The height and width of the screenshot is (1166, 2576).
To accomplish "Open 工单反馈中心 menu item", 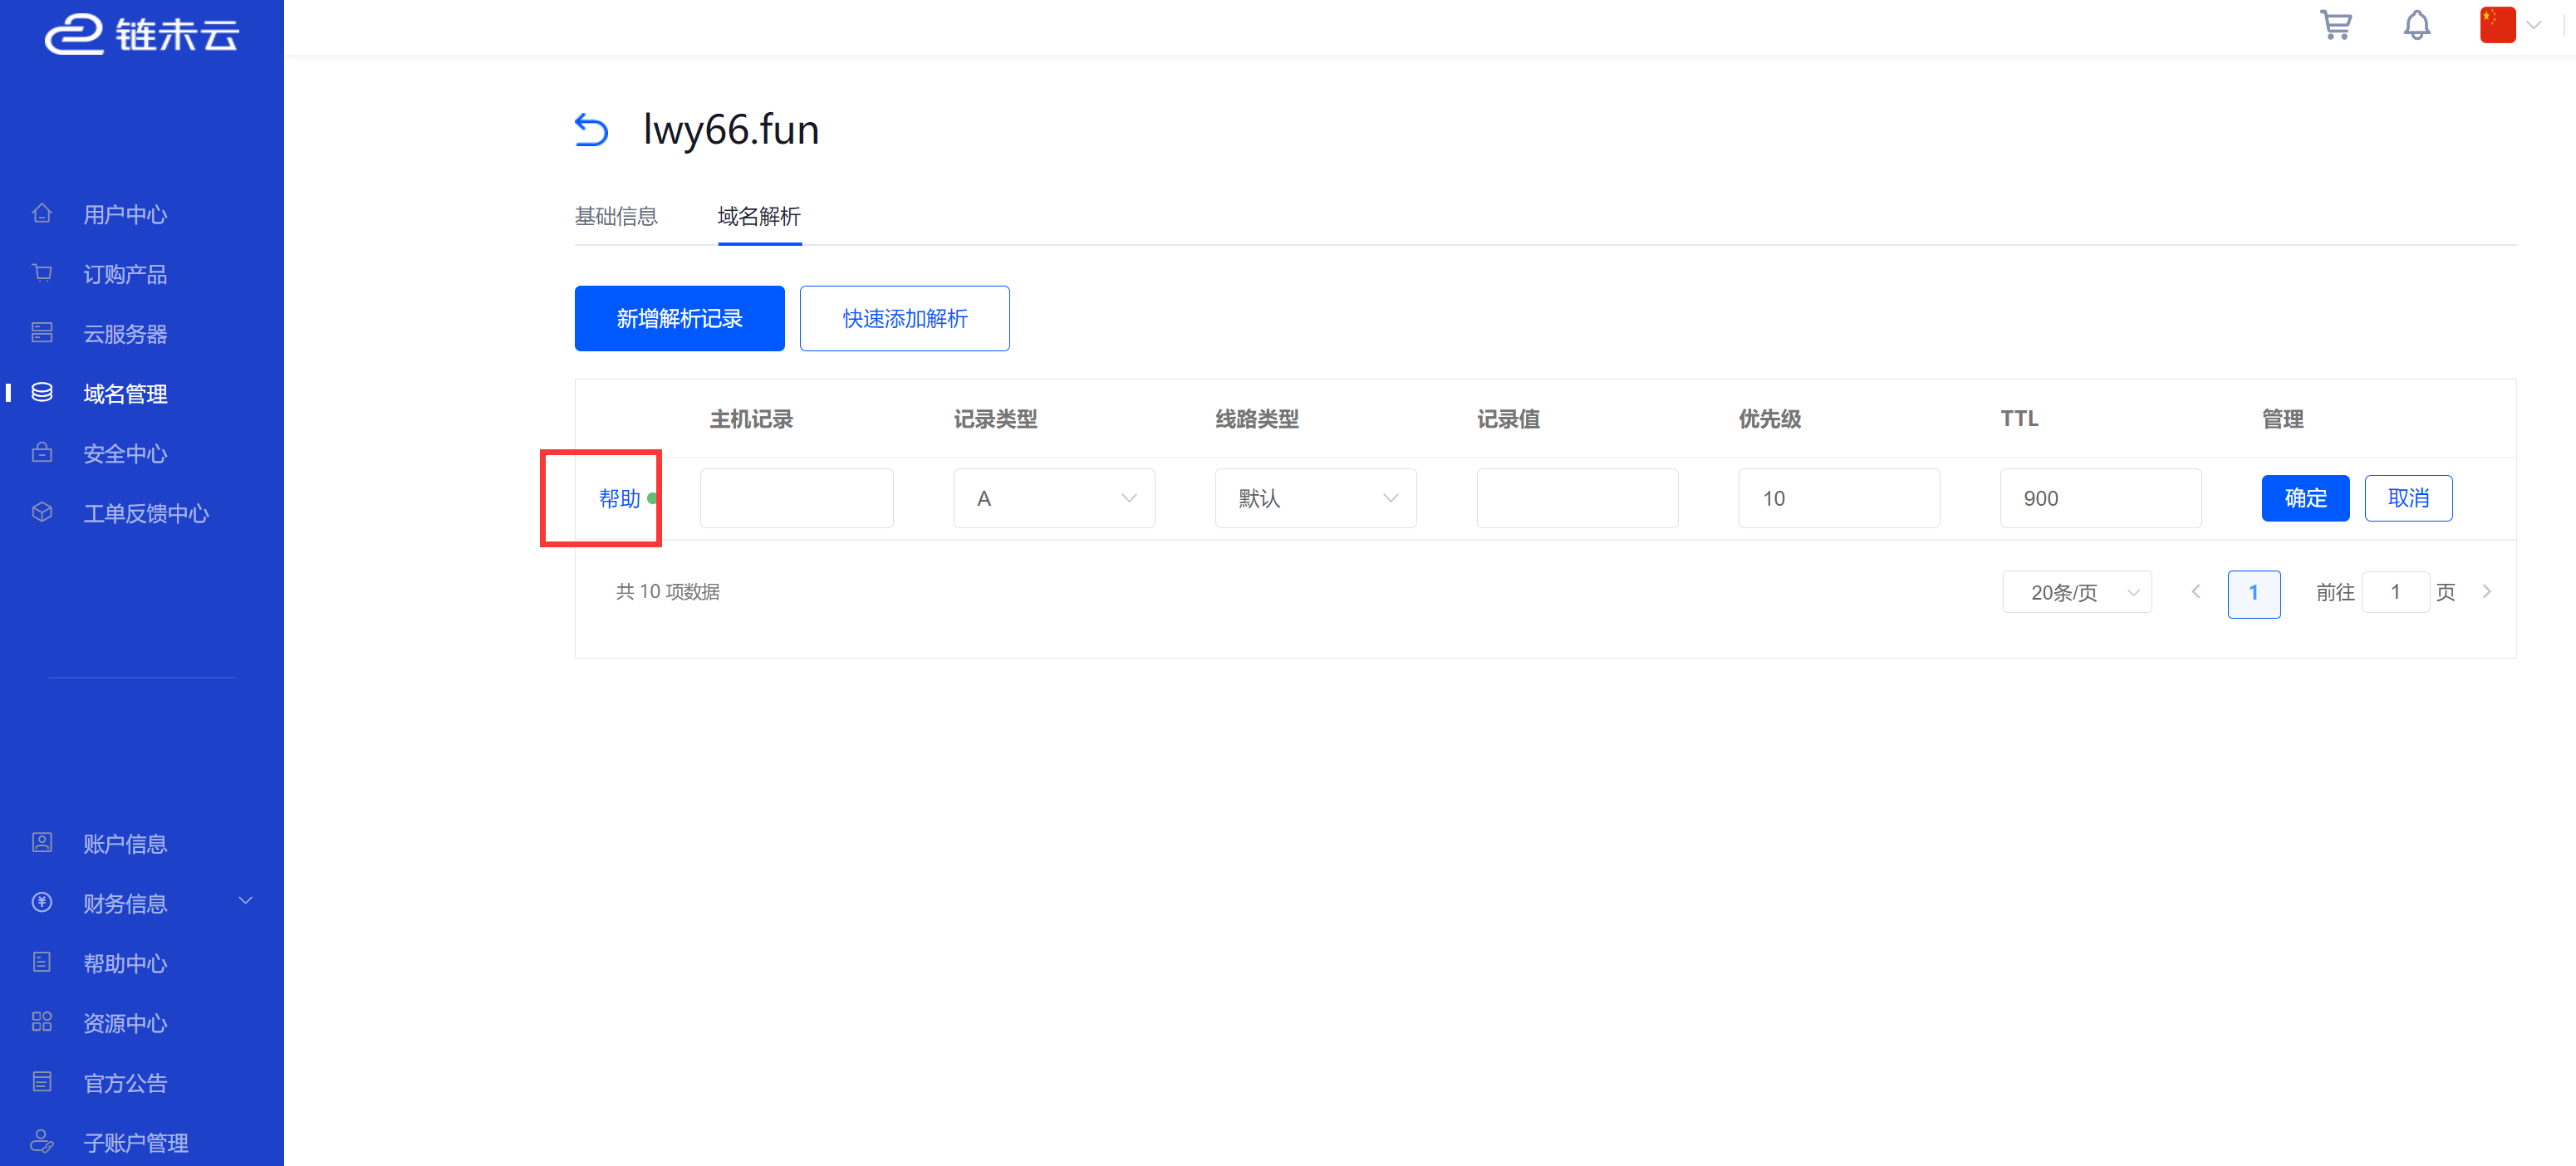I will (x=146, y=514).
